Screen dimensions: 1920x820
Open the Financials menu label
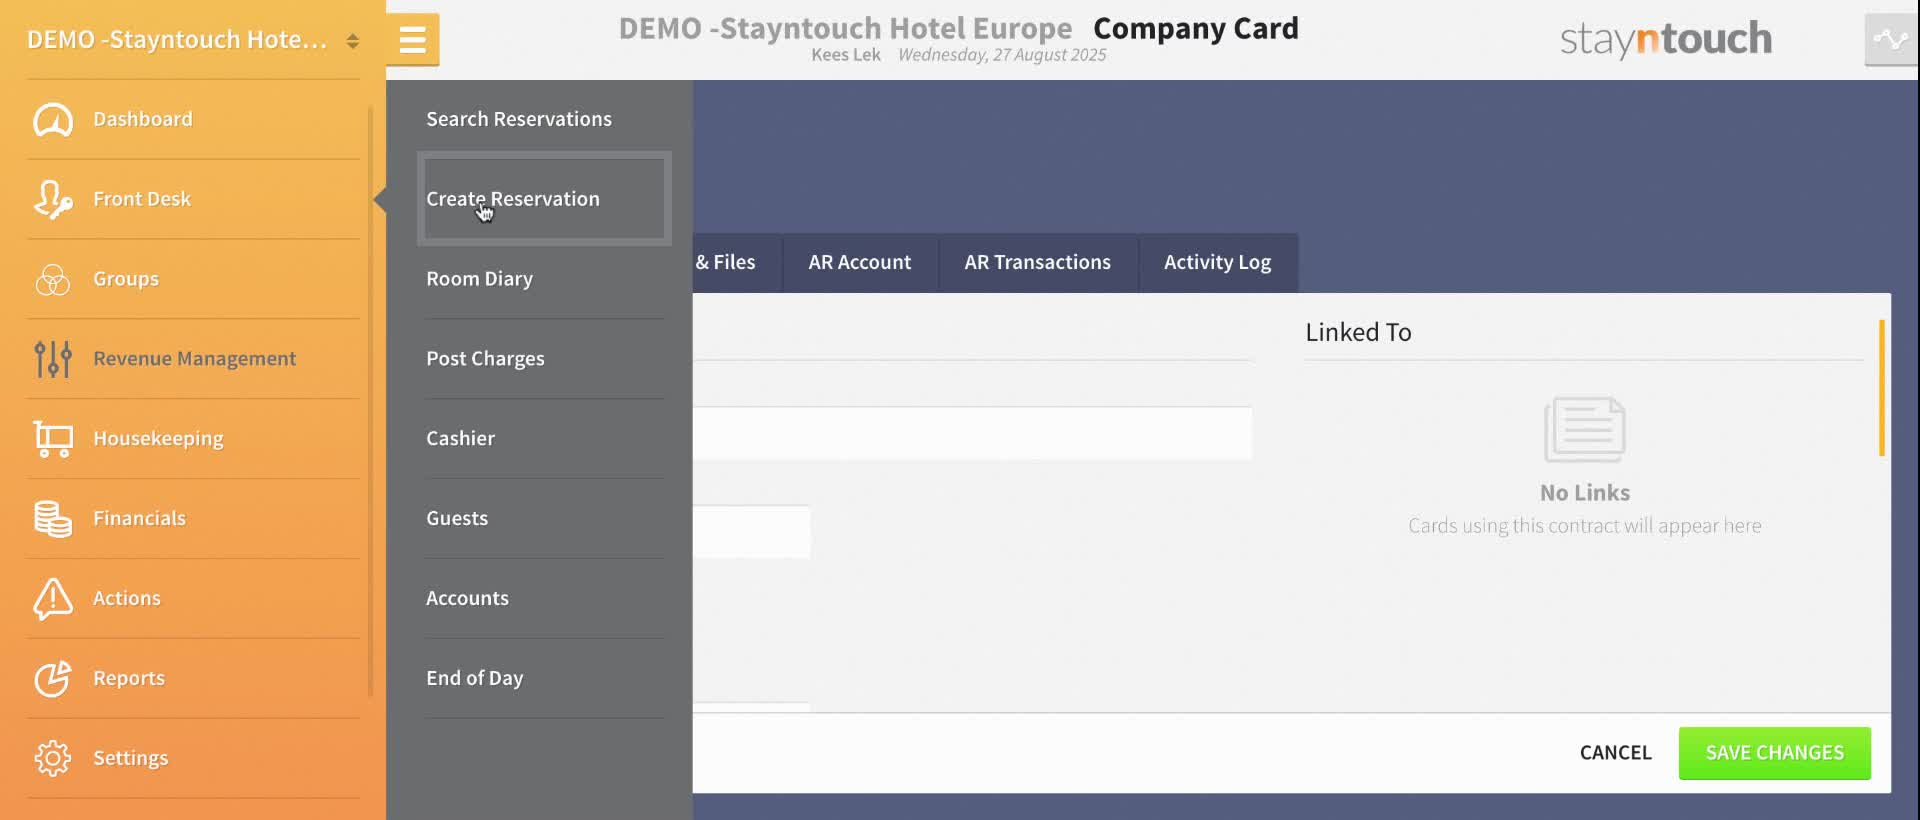[x=139, y=518]
